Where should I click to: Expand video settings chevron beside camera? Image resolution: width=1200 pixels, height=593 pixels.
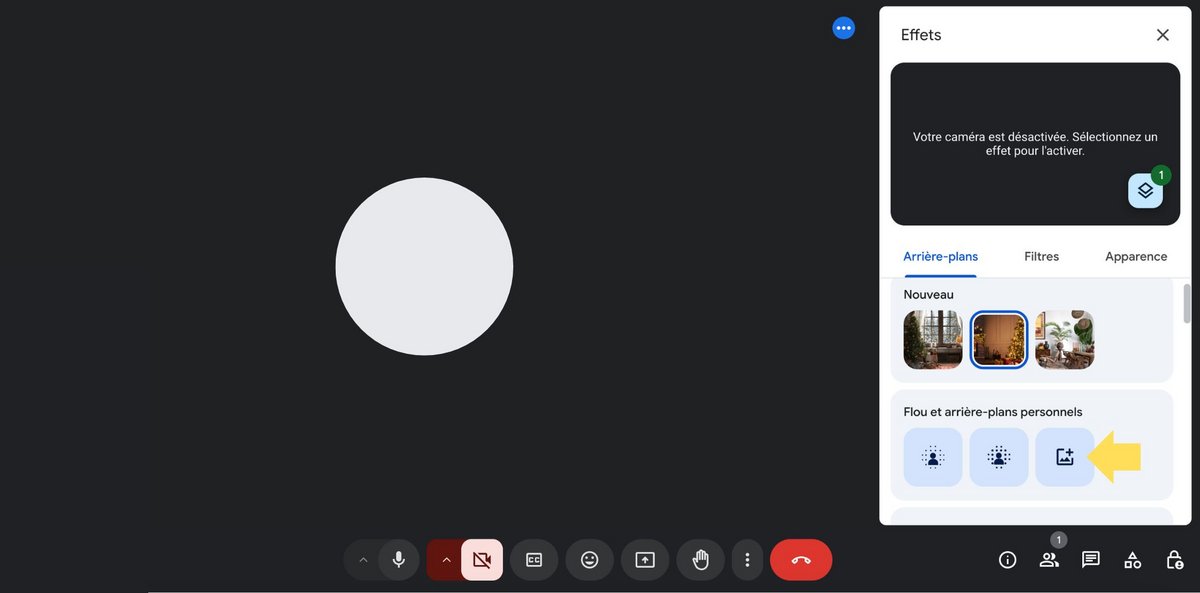pos(446,560)
